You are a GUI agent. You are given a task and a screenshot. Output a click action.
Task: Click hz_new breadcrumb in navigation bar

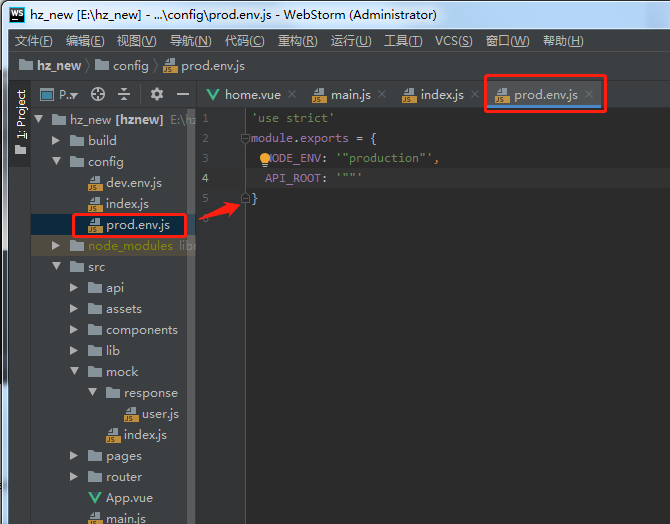coord(50,65)
